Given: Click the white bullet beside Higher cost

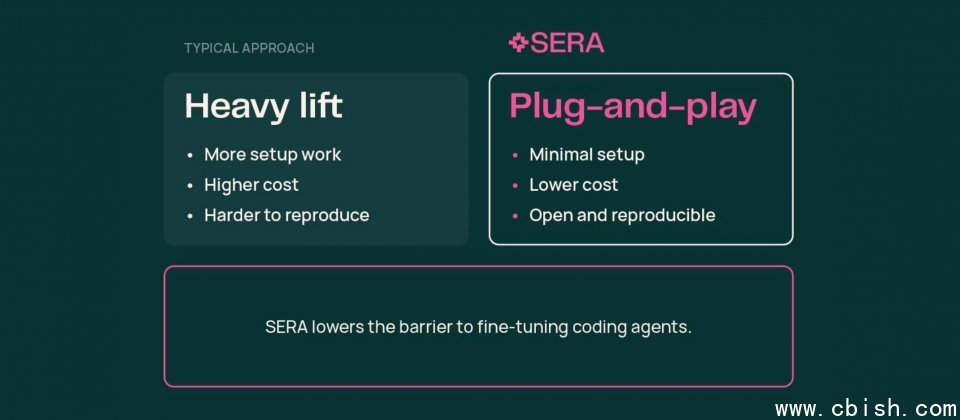Looking at the screenshot, I should (190, 186).
